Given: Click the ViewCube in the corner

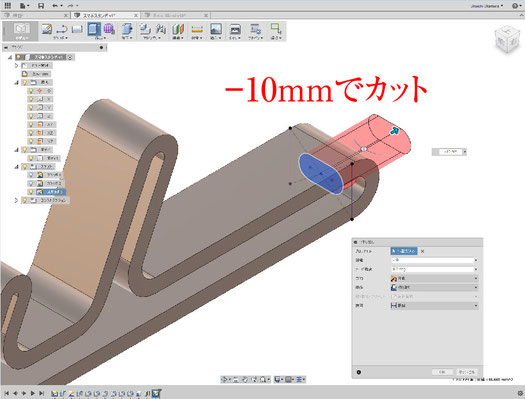Looking at the screenshot, I should pos(507,39).
